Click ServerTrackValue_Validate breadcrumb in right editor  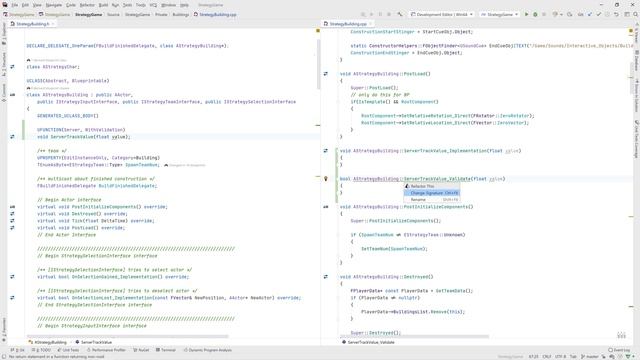point(368,342)
